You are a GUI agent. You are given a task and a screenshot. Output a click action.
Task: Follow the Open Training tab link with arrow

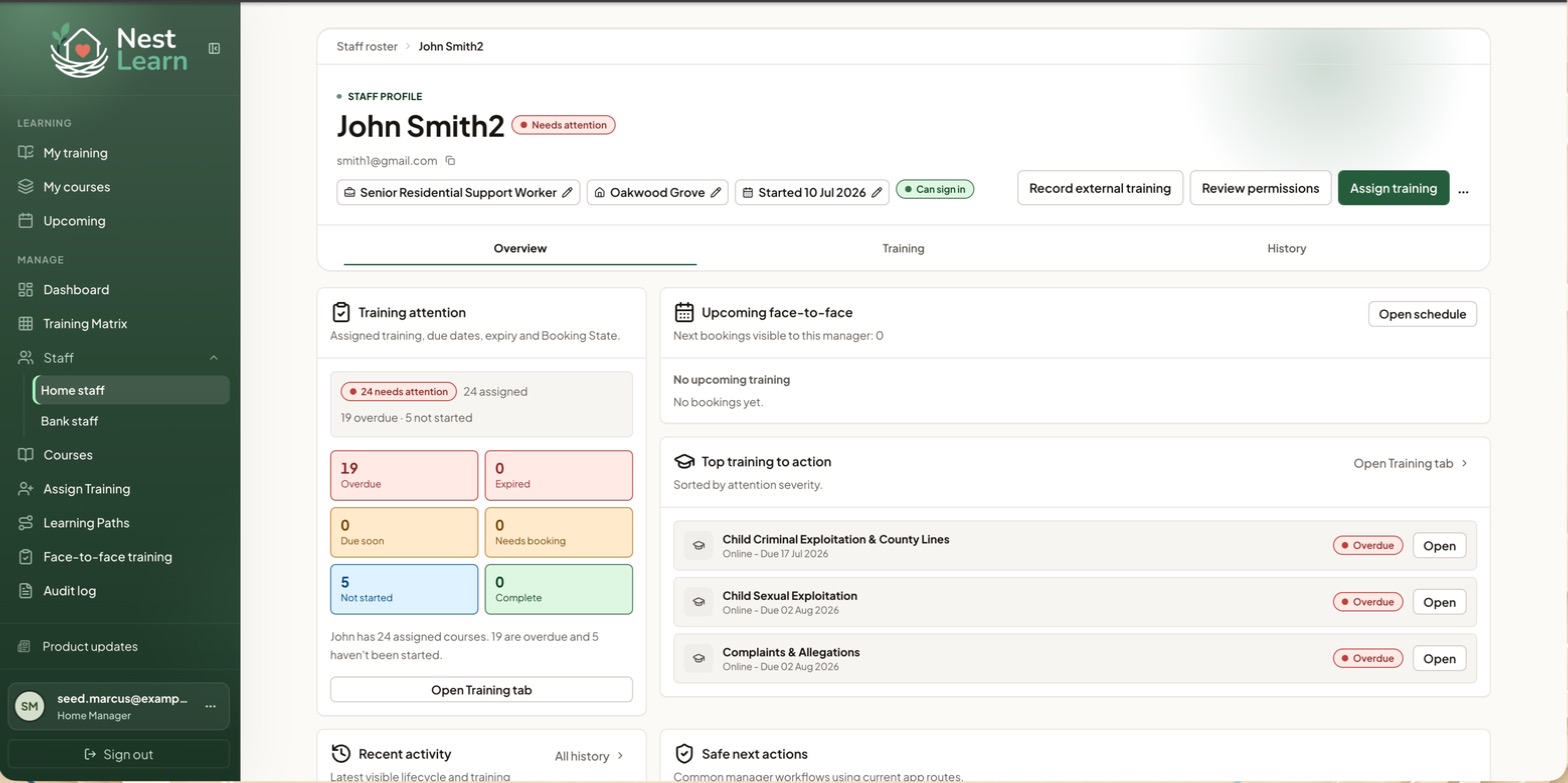pyautogui.click(x=1410, y=463)
